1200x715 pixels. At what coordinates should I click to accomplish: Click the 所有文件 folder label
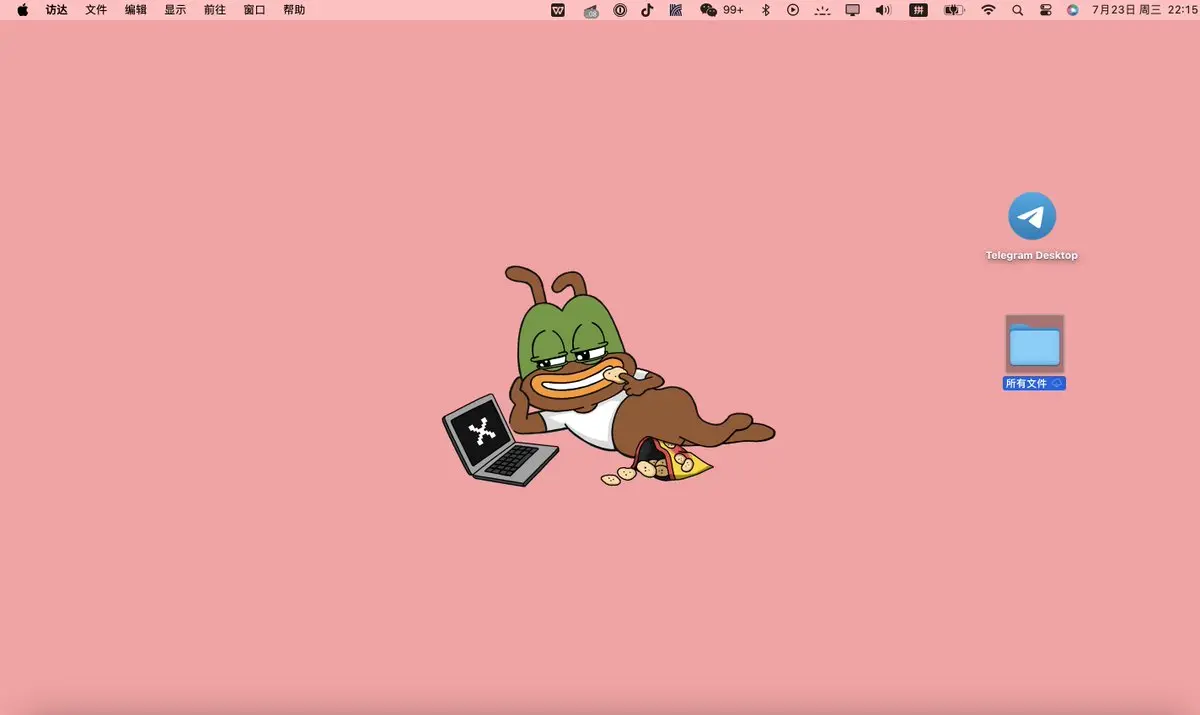[x=1034, y=384]
